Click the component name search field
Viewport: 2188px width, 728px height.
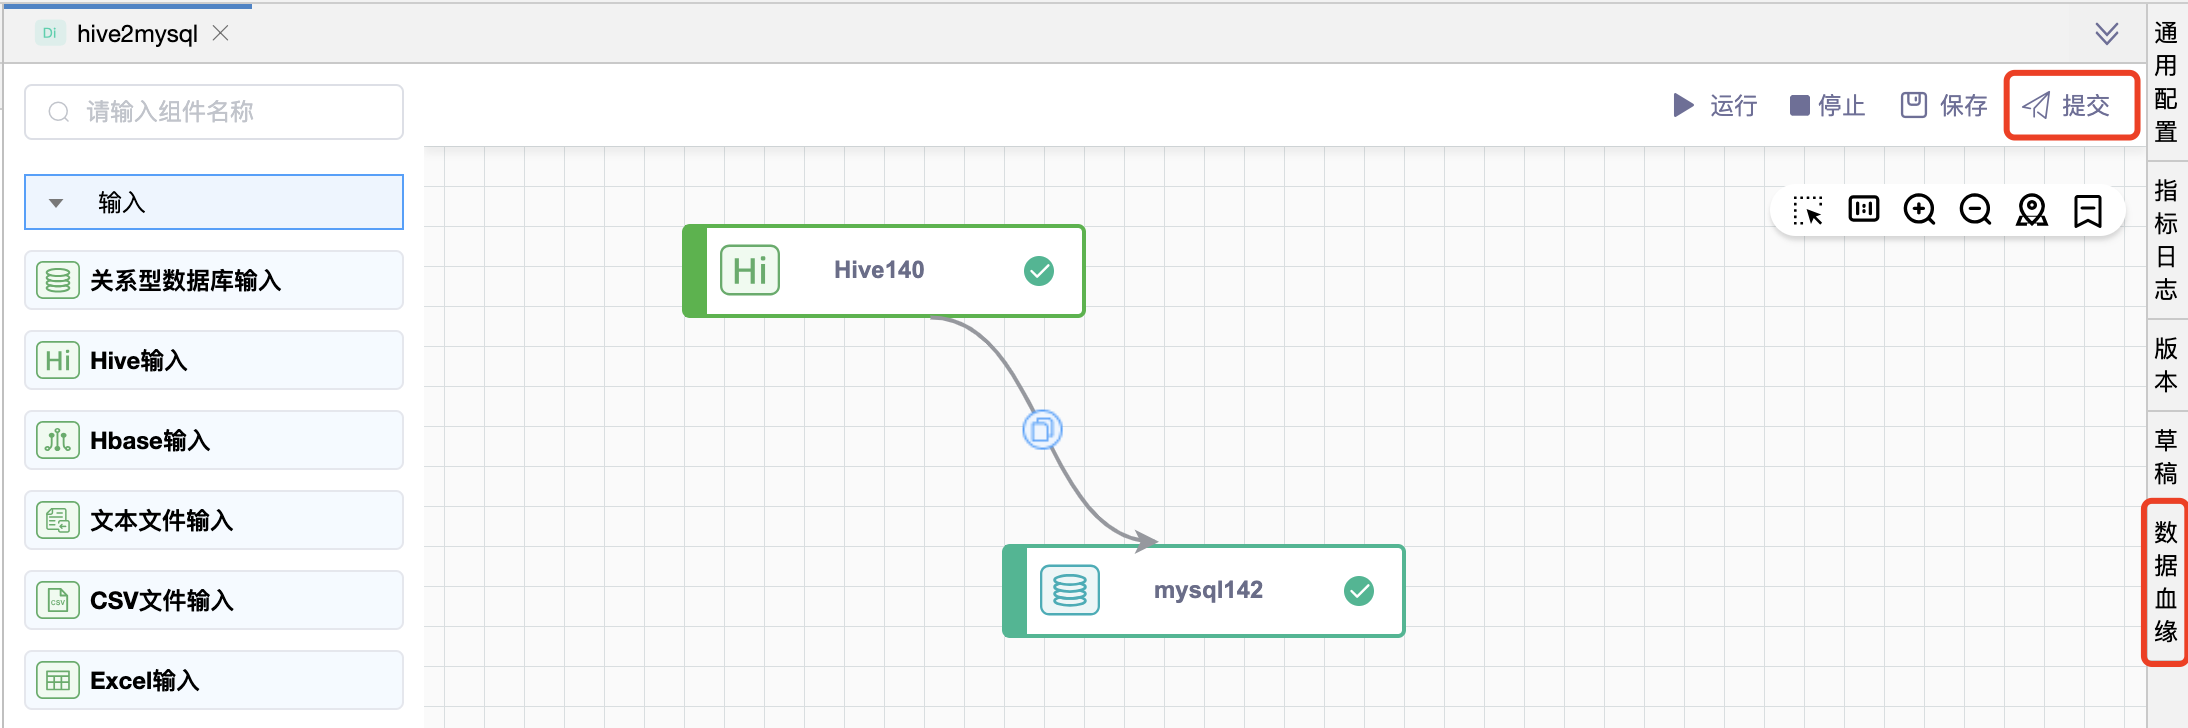click(214, 112)
